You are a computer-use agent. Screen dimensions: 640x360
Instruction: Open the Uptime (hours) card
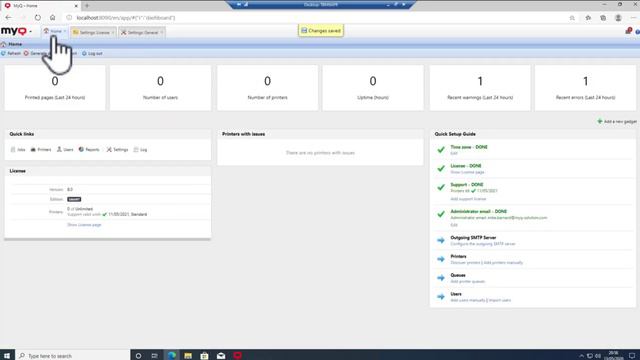(x=373, y=87)
